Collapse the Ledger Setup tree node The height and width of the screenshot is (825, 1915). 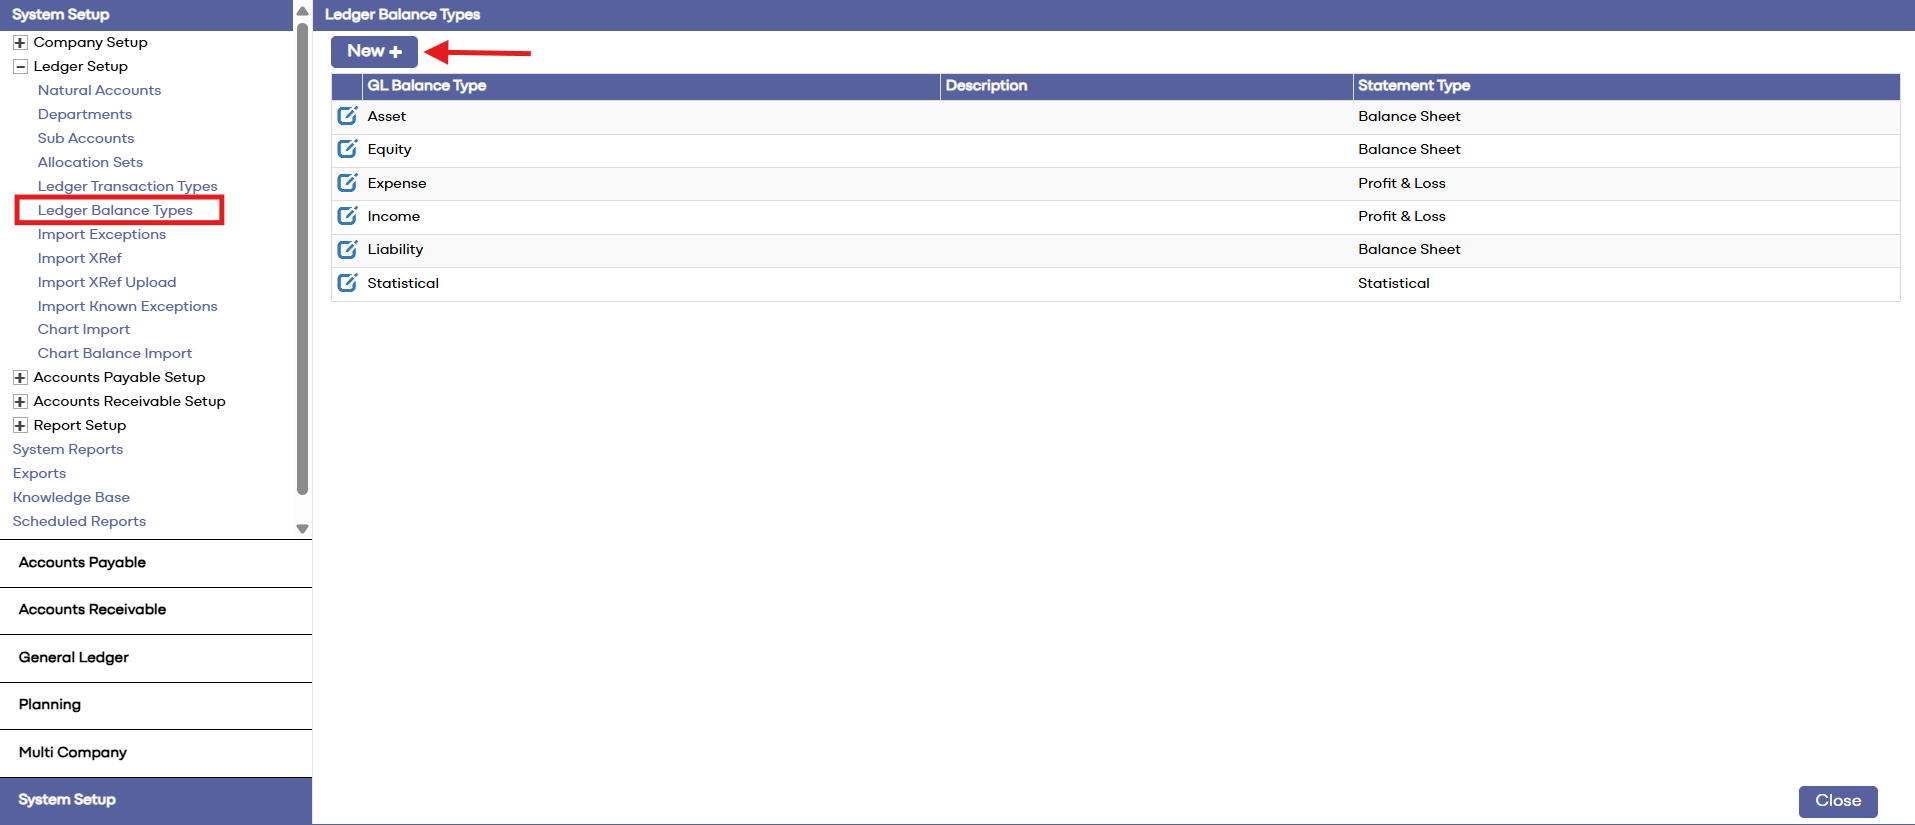(20, 66)
